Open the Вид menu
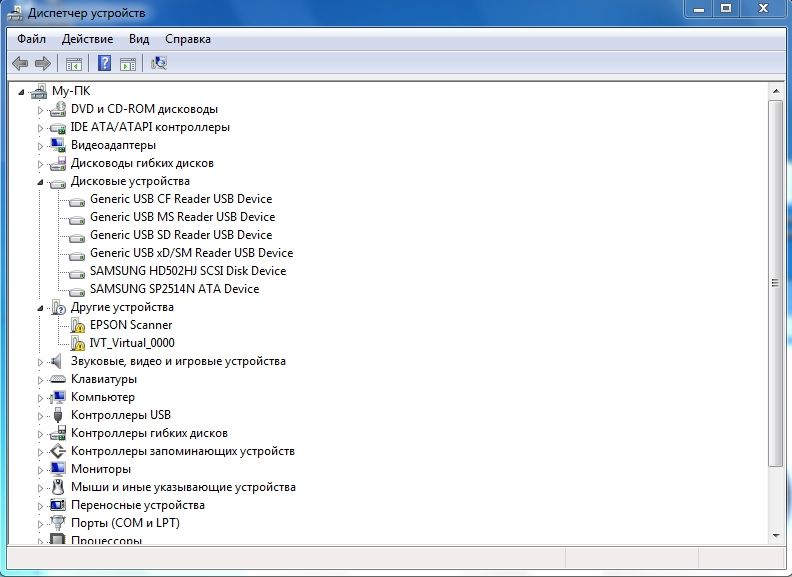Screen dimensions: 792x577 139,39
